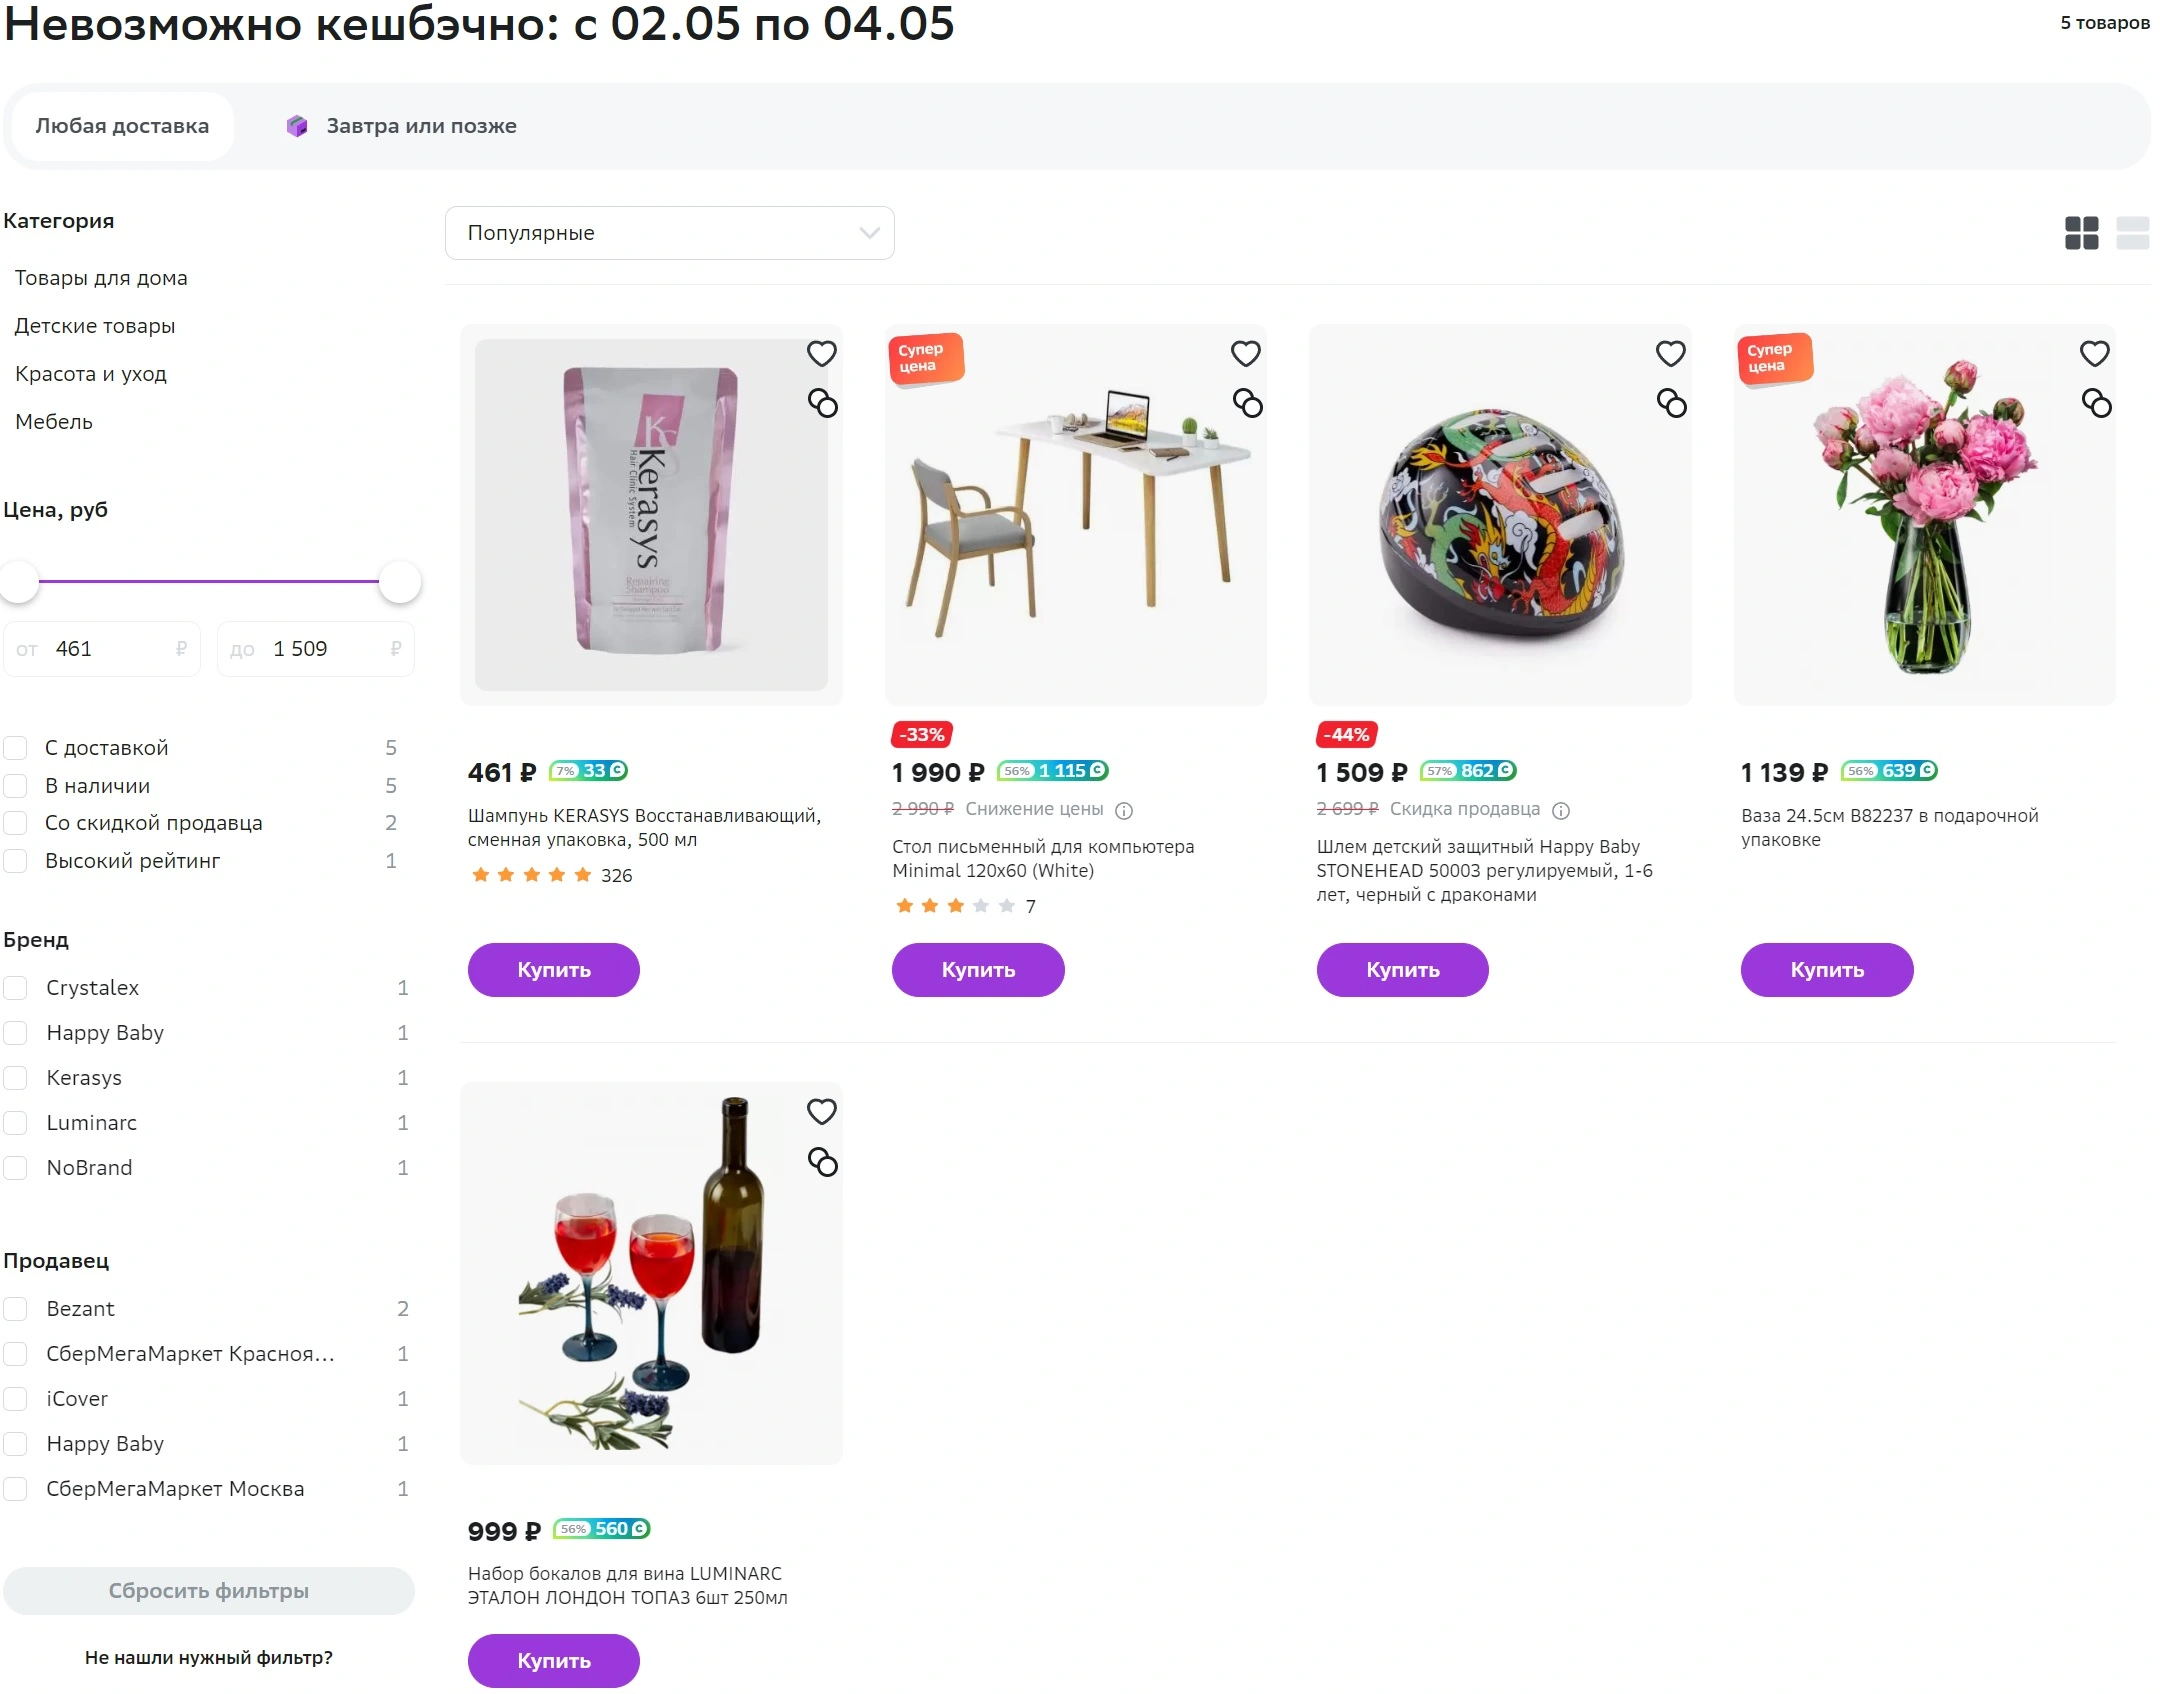Add Luminarc wine glasses to favorites
This screenshot has width=2160, height=1694.
coord(821,1112)
